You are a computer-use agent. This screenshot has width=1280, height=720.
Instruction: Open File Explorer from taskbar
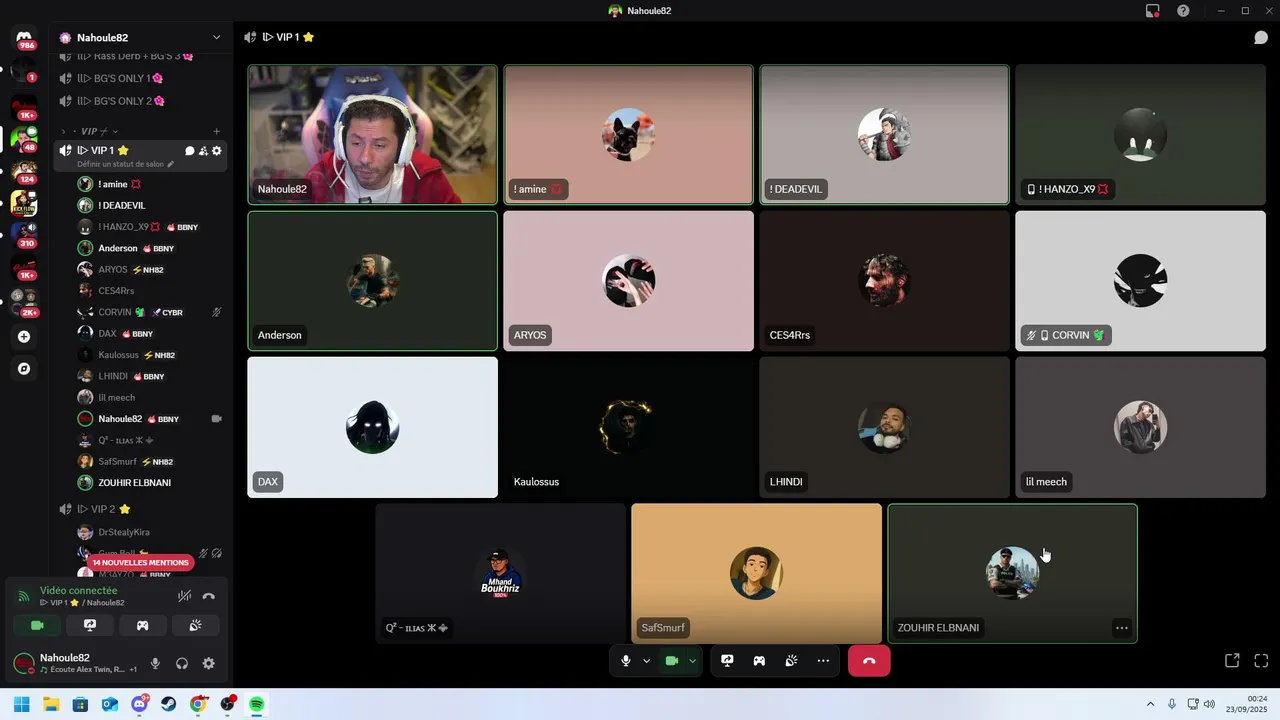(51, 704)
